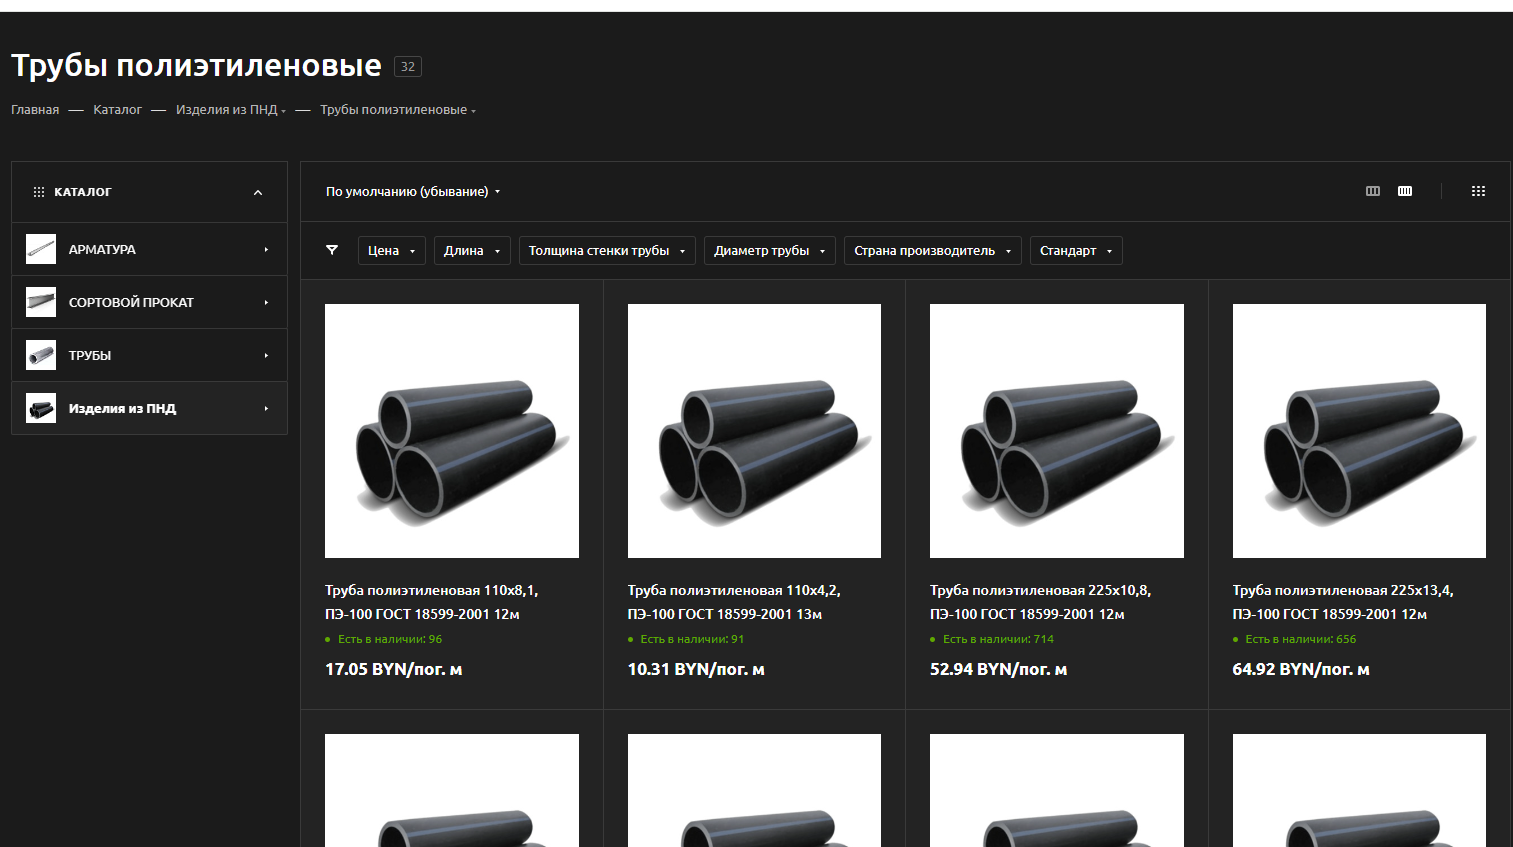The width and height of the screenshot is (1513, 847).
Task: Open Труба полиэтиленовая 225х13,4 product title
Action: click(1343, 602)
